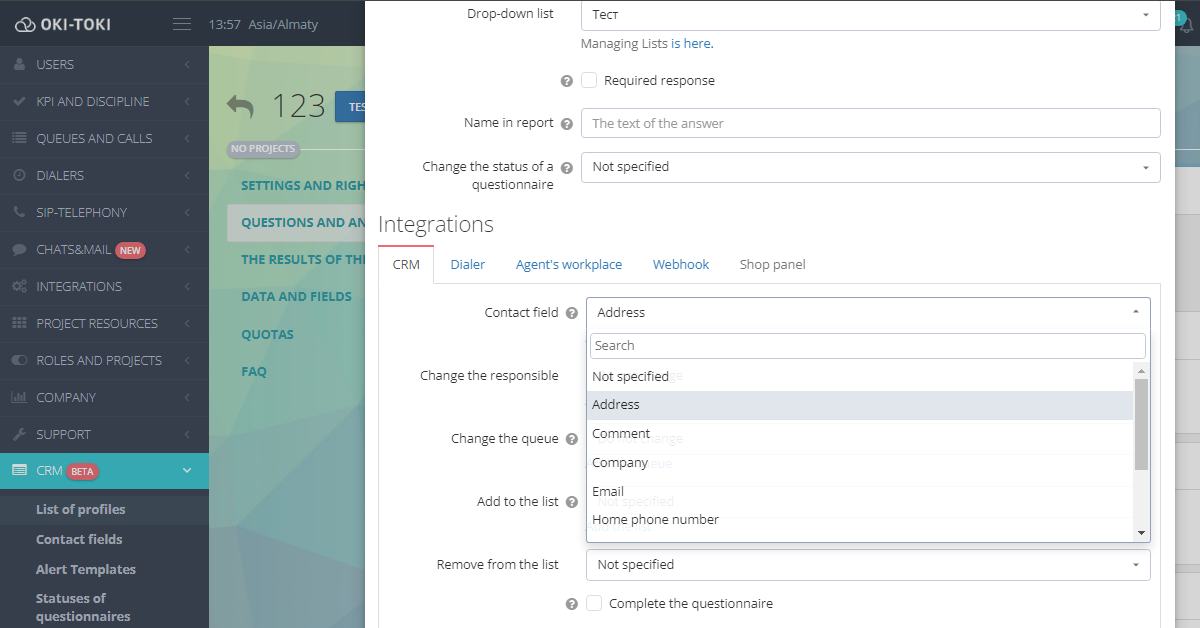Collapse the CRM section using its chevron
Screen dimensions: 1200x628
(188, 470)
